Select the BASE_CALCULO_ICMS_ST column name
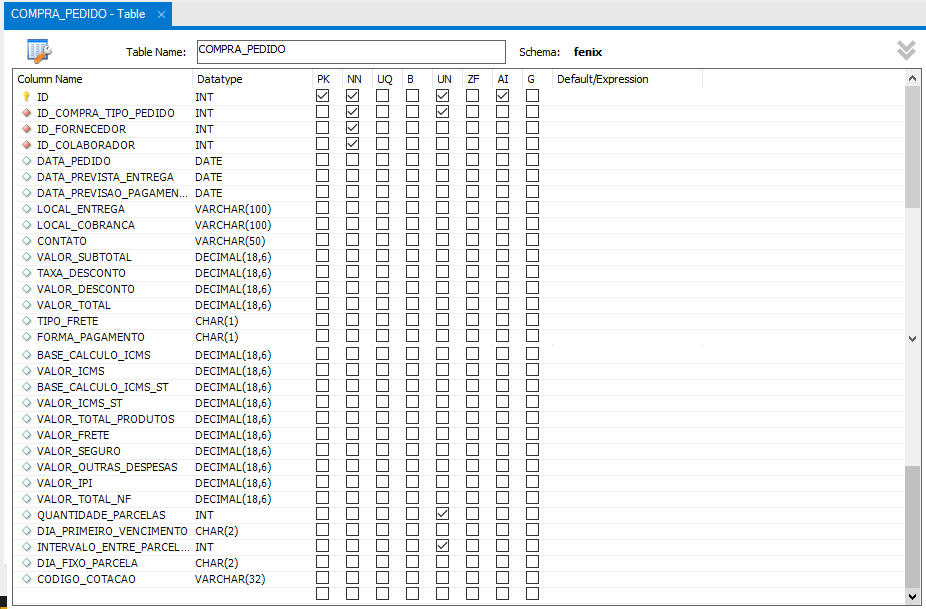 (103, 387)
